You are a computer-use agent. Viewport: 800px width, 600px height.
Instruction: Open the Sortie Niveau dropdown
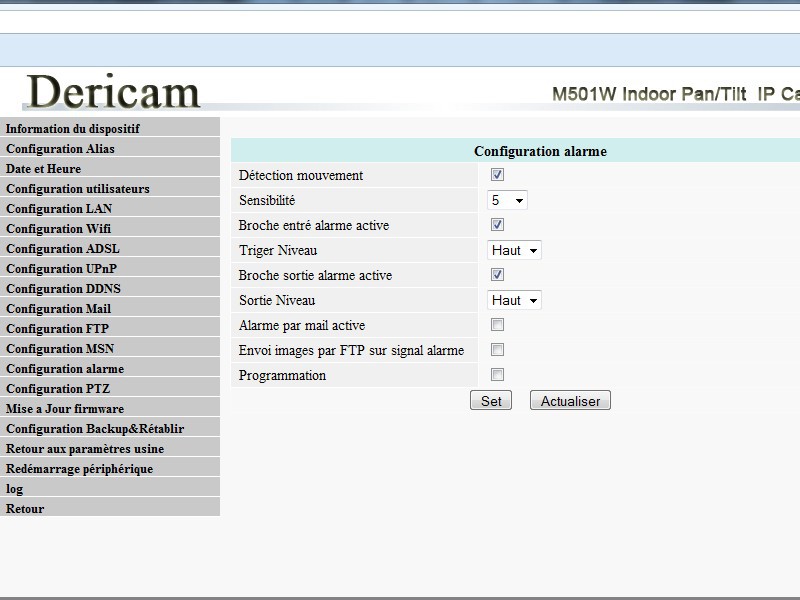514,300
